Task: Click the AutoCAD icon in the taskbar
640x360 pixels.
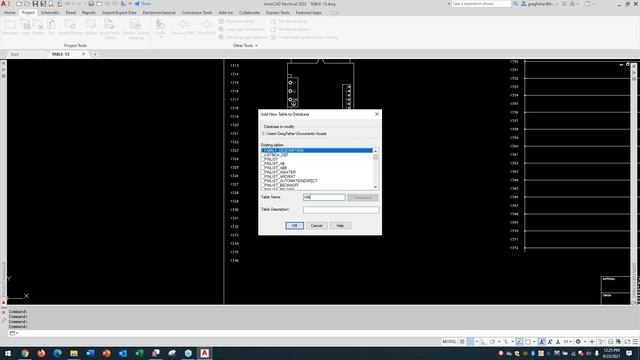Action: (x=204, y=353)
